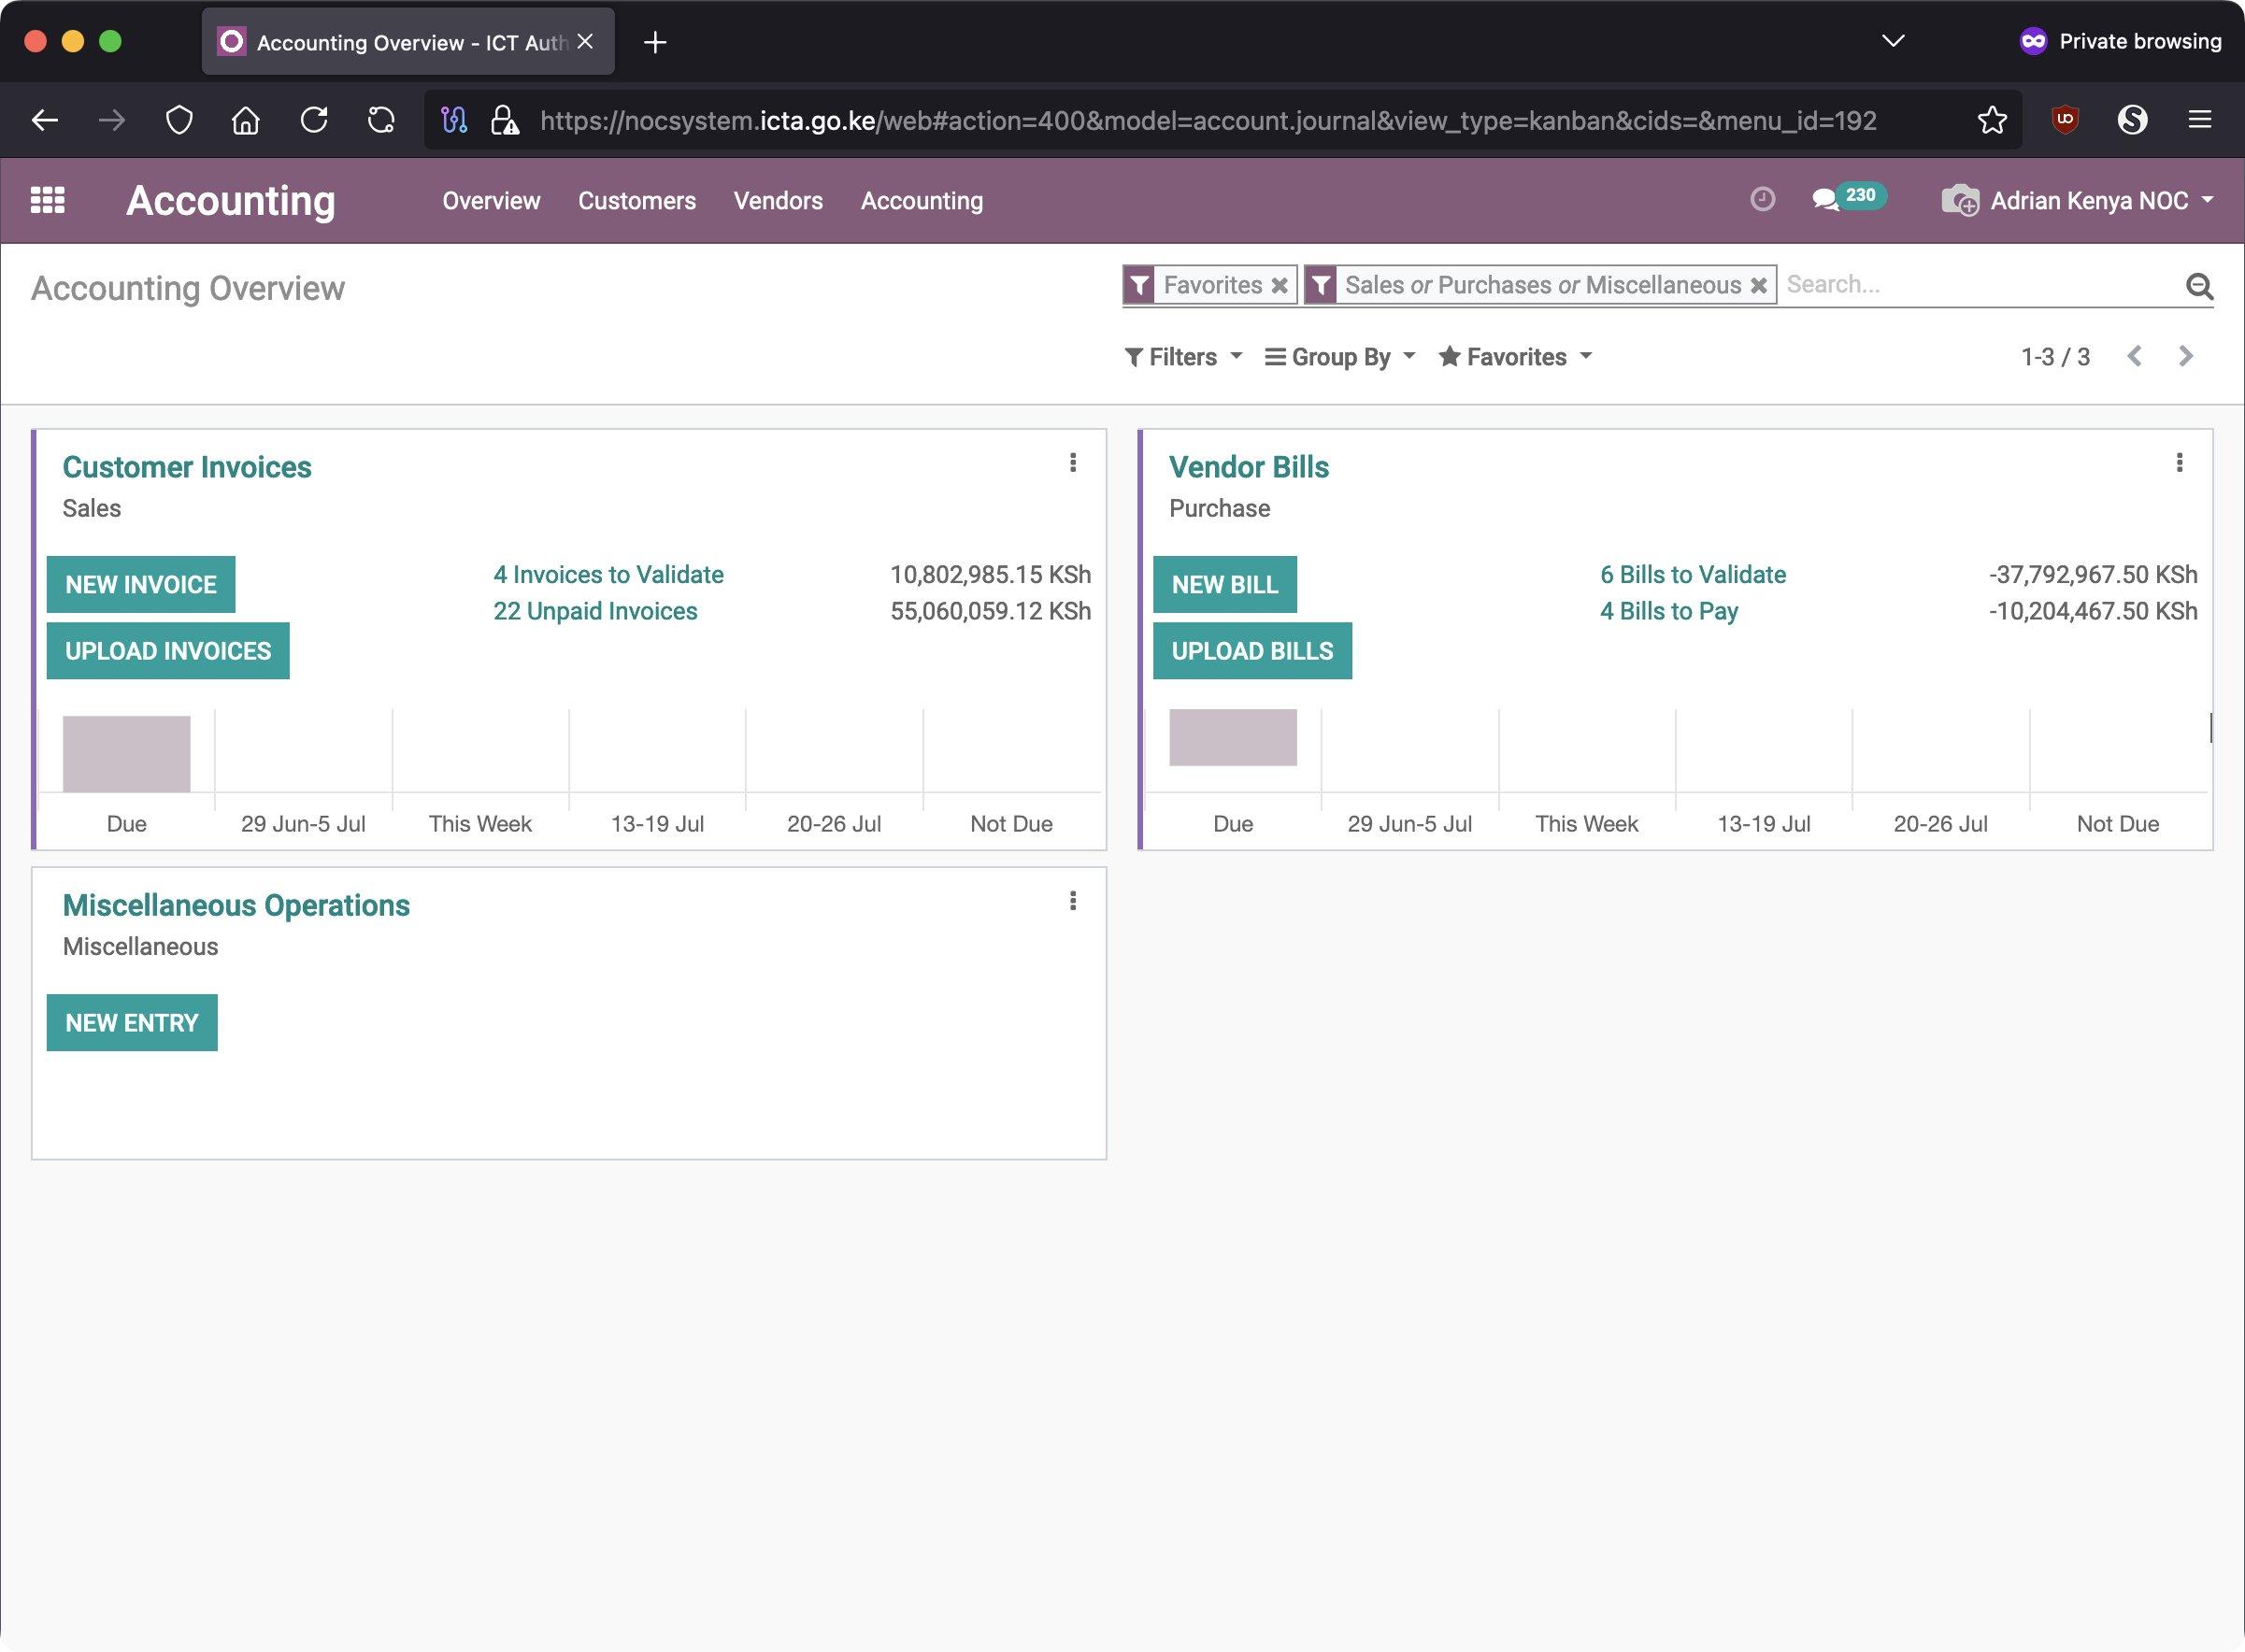Image resolution: width=2245 pixels, height=1652 pixels.
Task: Open Customer Invoices three-dot menu
Action: click(x=1072, y=463)
